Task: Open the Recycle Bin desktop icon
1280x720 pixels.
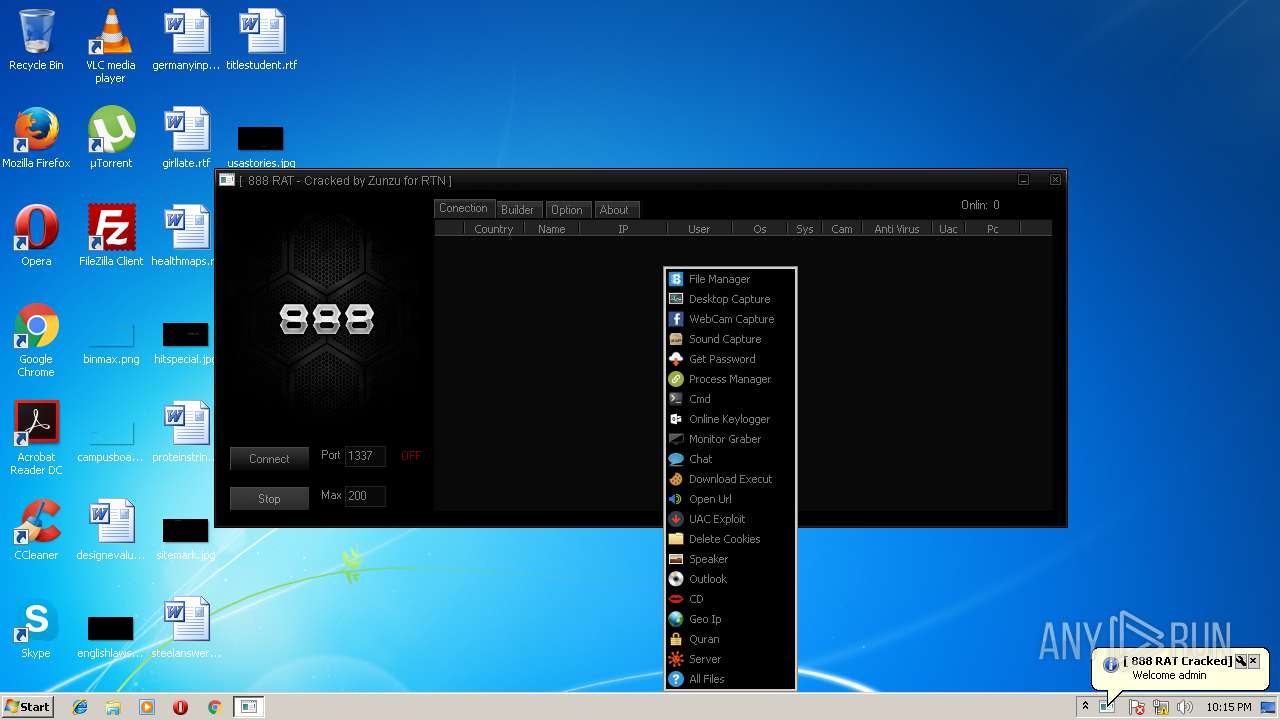Action: (36, 40)
